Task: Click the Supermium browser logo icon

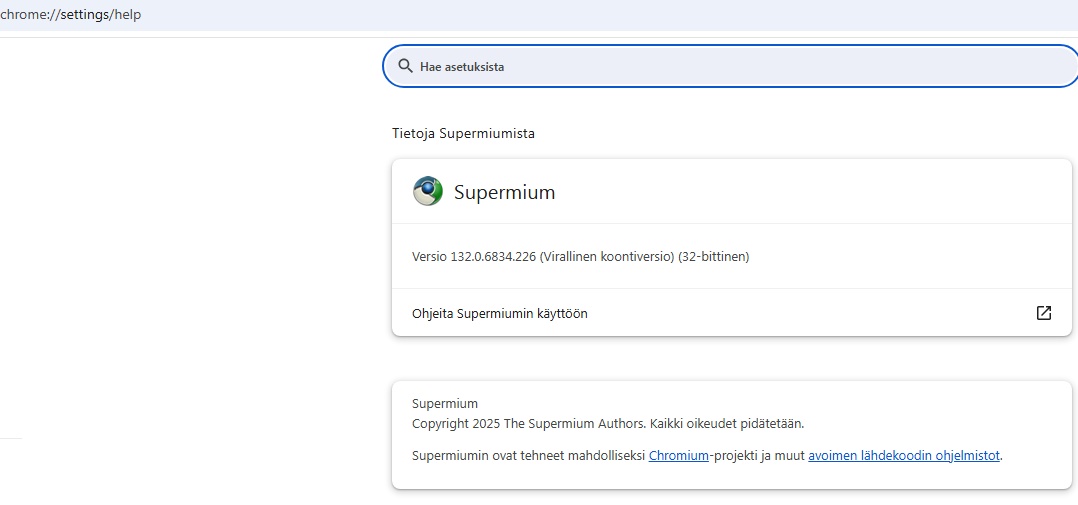Action: coord(428,192)
